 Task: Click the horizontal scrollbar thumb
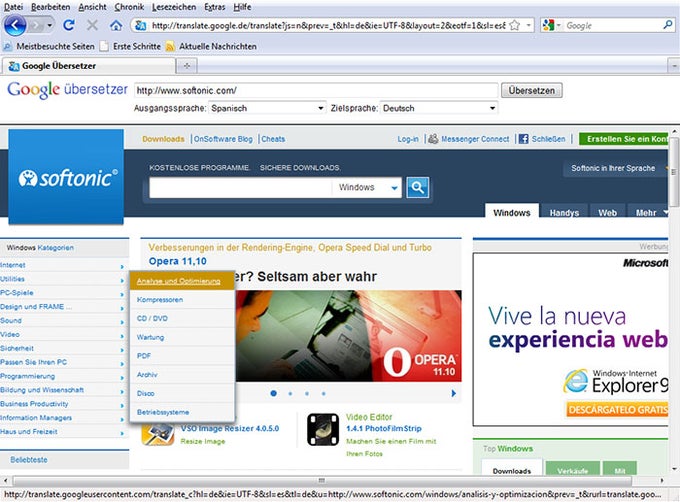pos(321,480)
